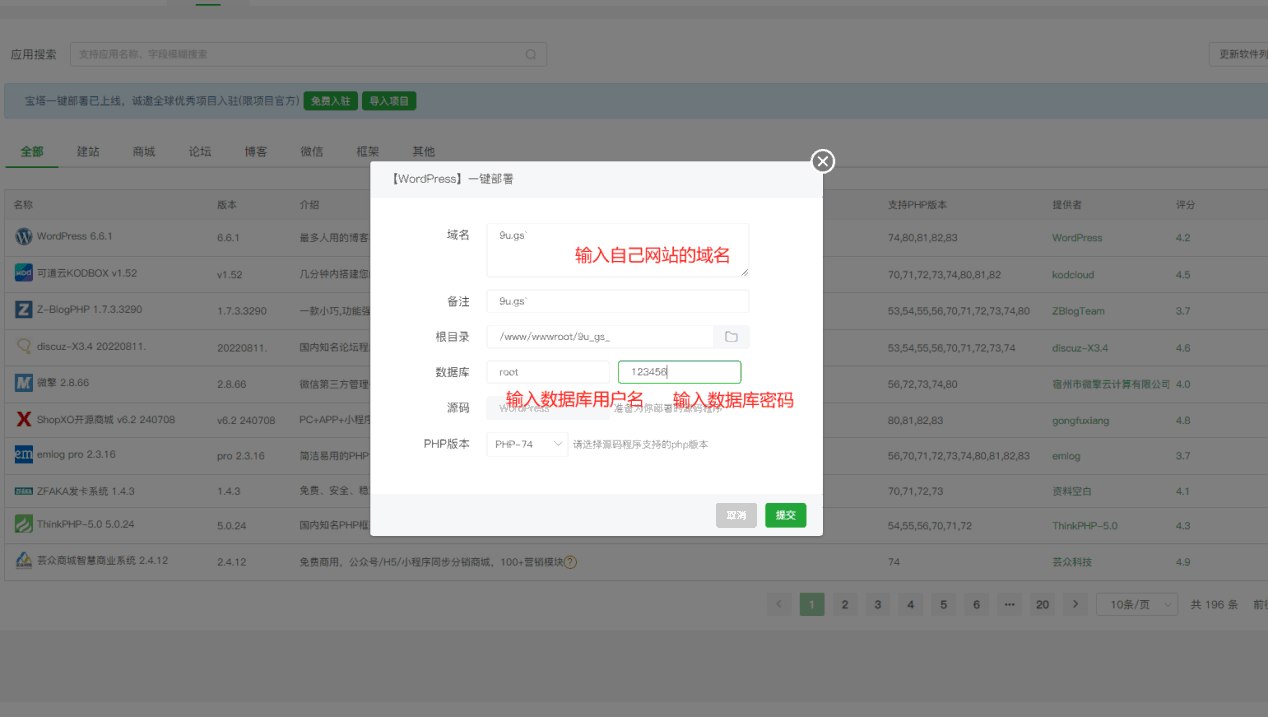This screenshot has width=1268, height=717.
Task: Open 芸众科技 provider link
Action: pos(1072,562)
